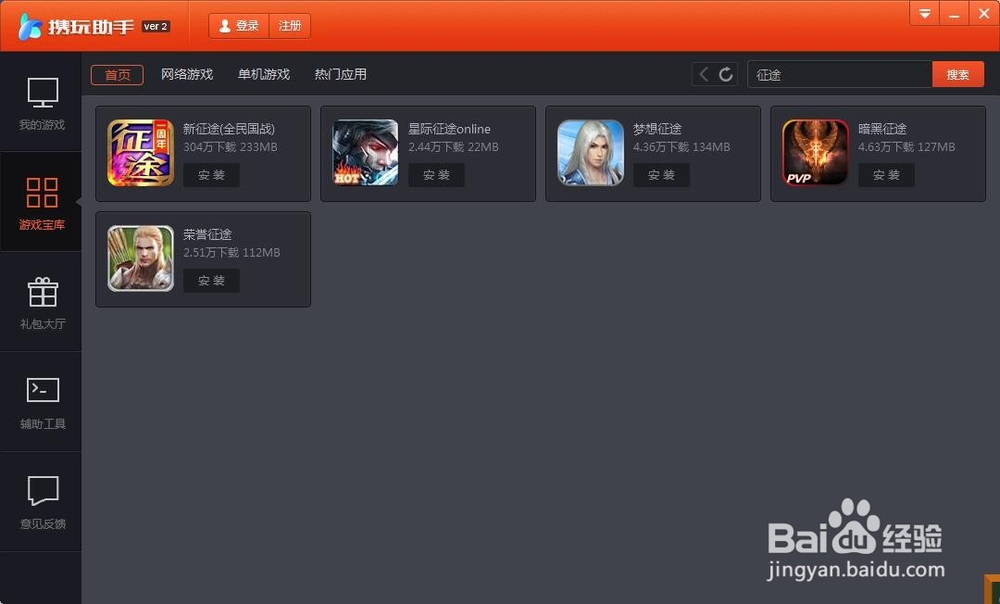This screenshot has width=1000, height=604.
Task: Click the 荣誉征途 title text
Action: coord(208,235)
